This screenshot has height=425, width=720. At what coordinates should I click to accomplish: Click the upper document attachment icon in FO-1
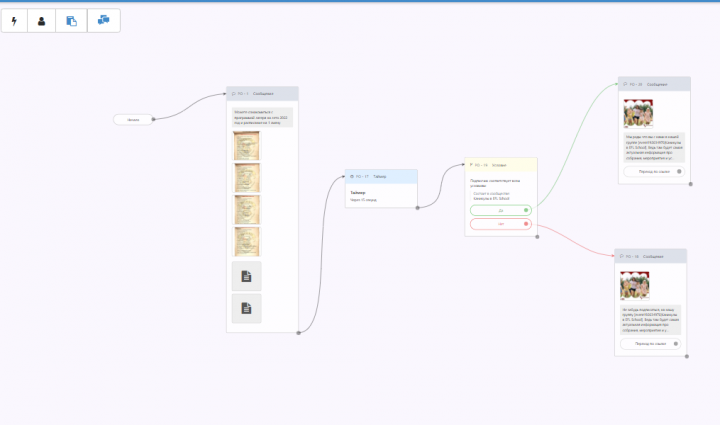click(x=247, y=276)
